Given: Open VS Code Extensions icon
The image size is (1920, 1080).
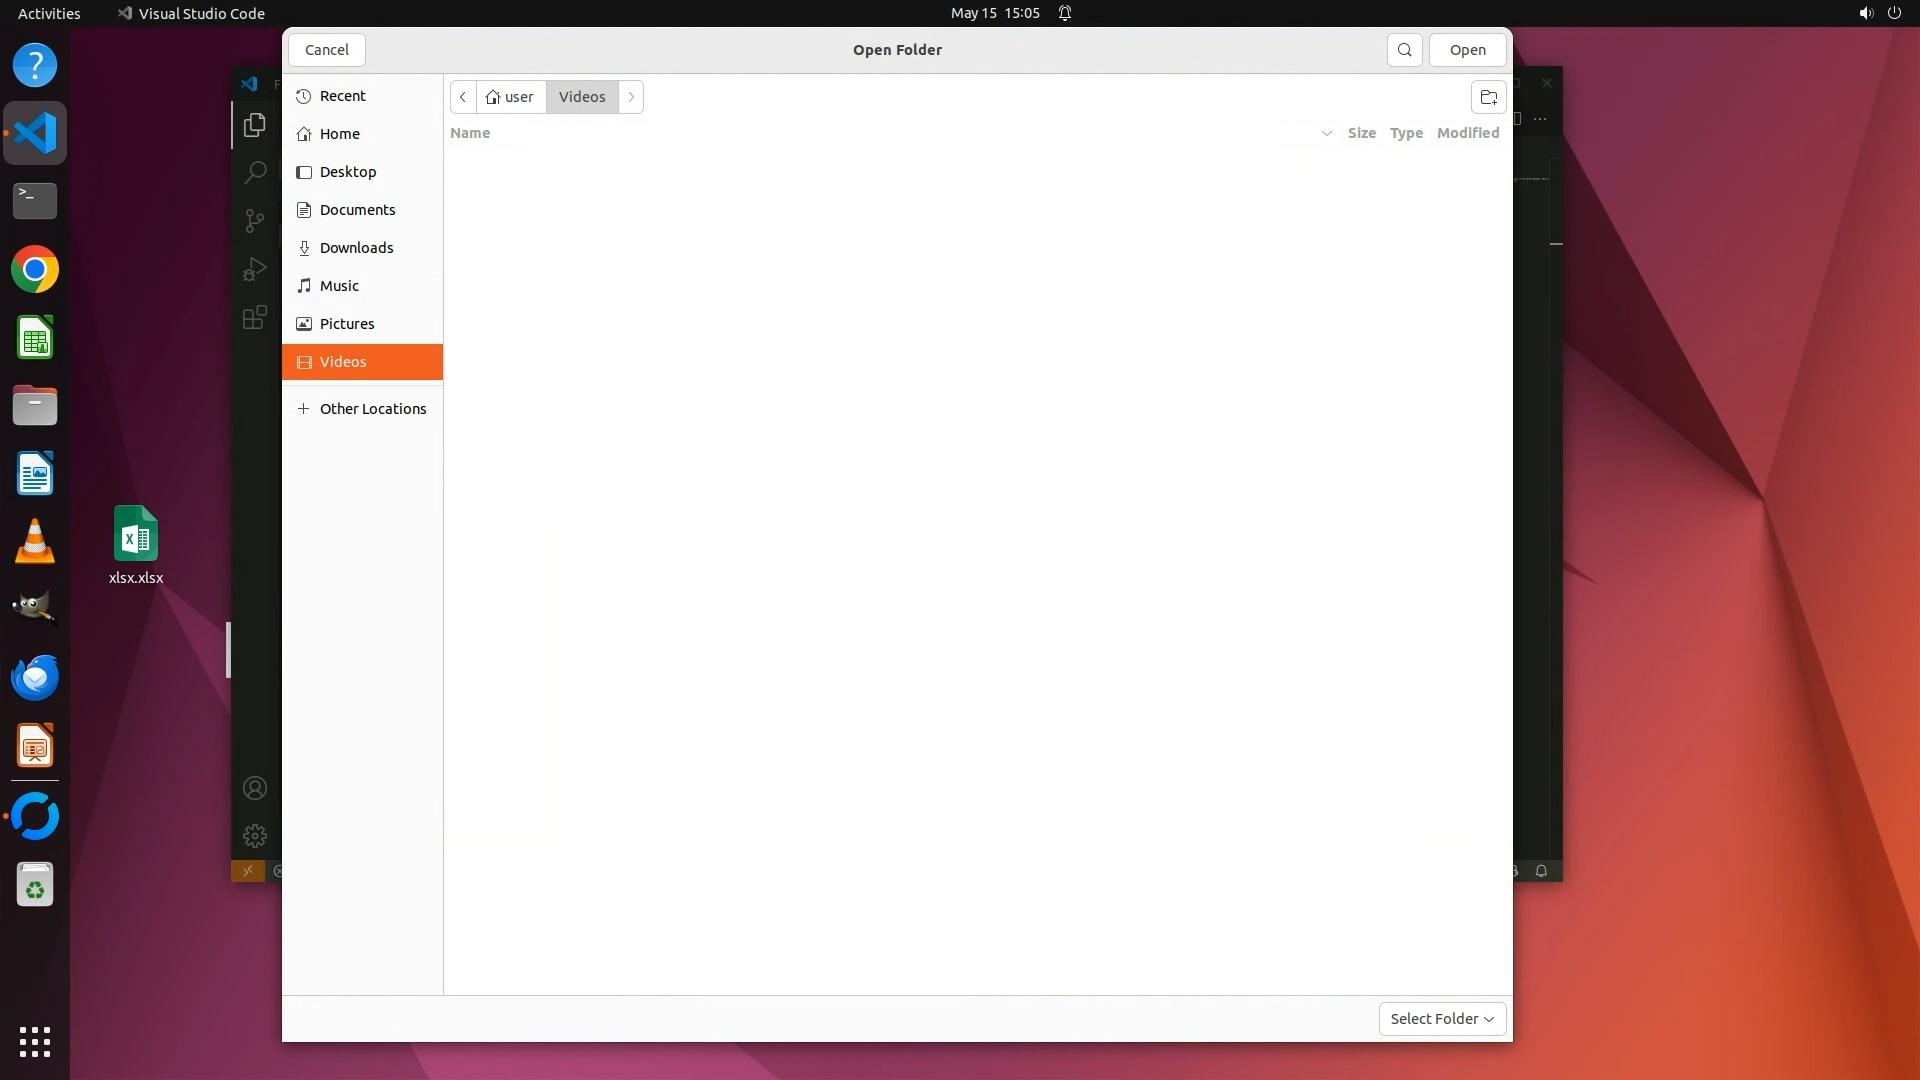Looking at the screenshot, I should pos(255,317).
